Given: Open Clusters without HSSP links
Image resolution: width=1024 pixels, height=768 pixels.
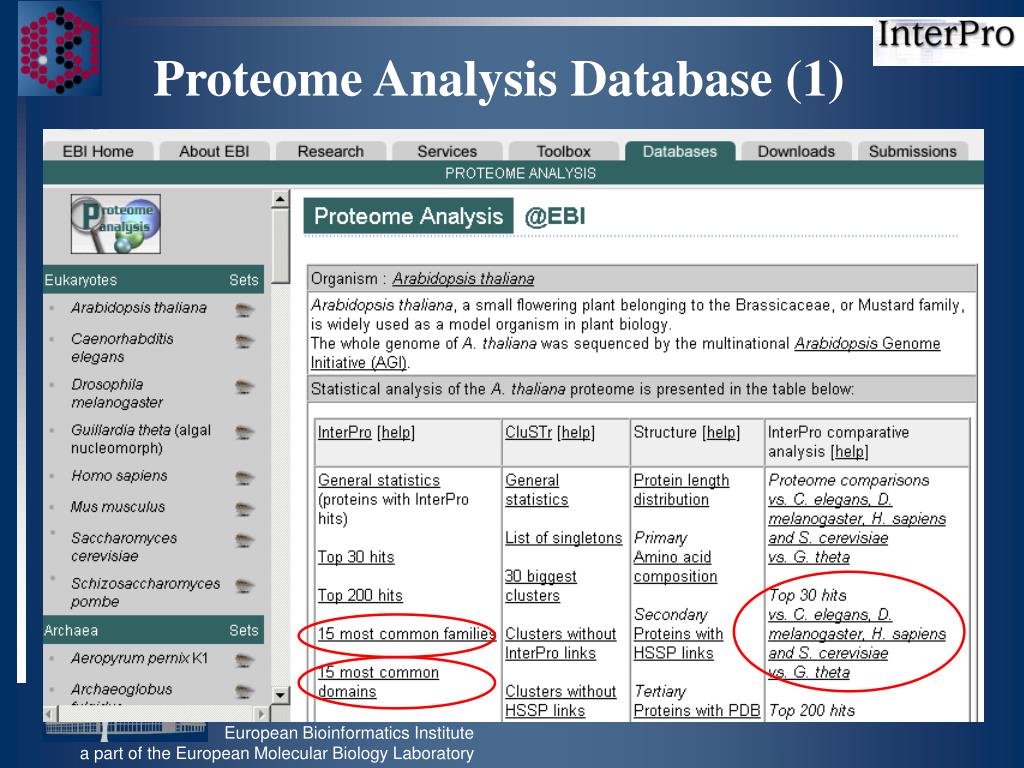Looking at the screenshot, I should click(560, 701).
